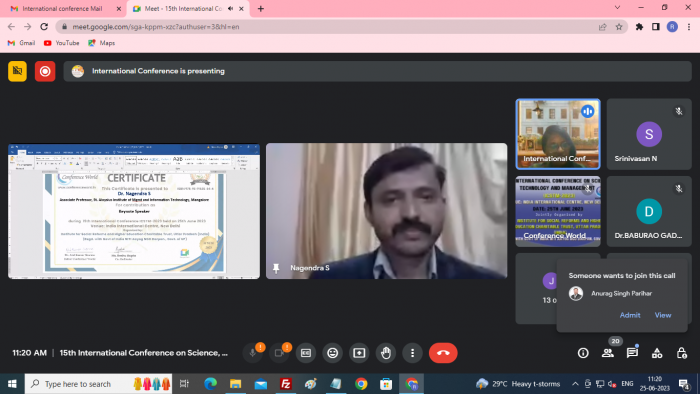Open the emoji reactions icon

coord(333,353)
